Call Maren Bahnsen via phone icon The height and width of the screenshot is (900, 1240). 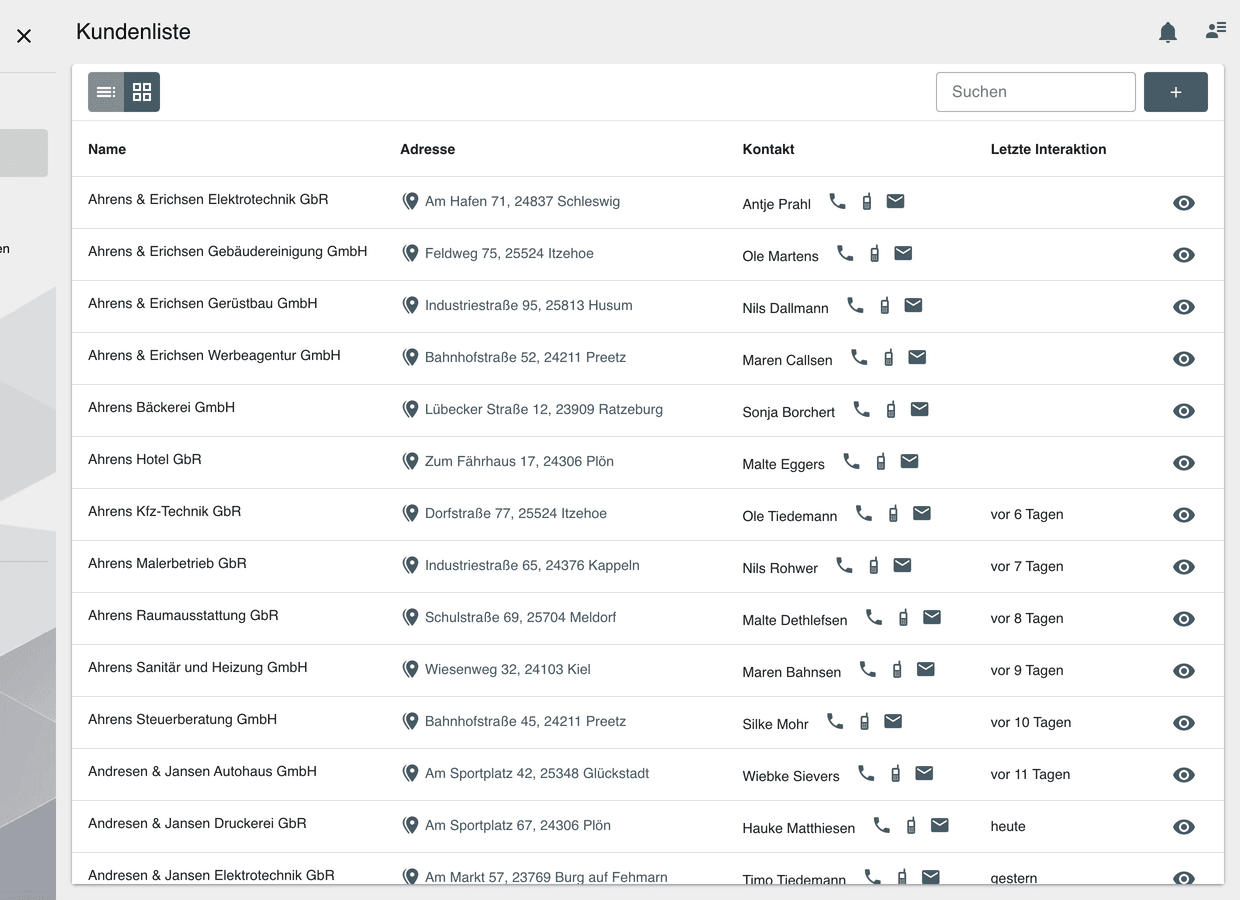(x=868, y=670)
